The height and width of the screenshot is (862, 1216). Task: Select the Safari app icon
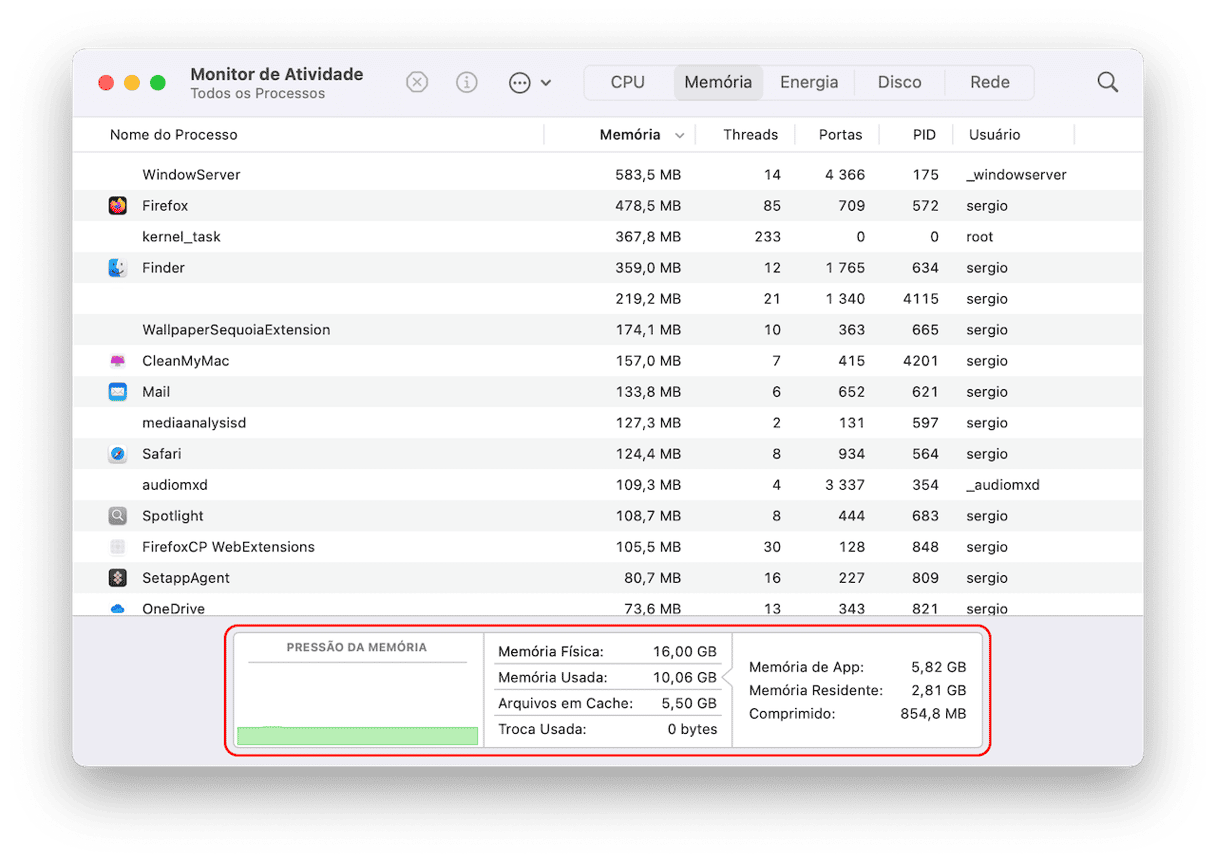118,454
